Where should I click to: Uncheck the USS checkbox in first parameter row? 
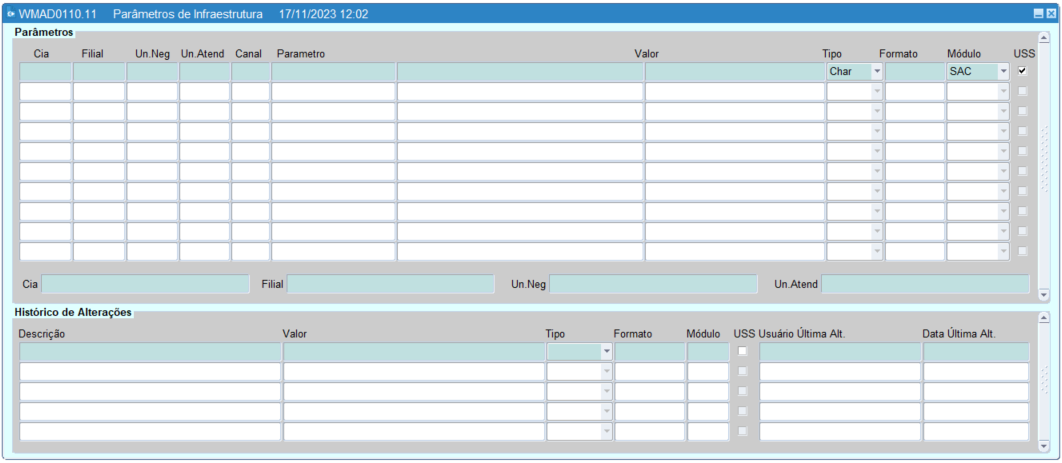(x=1022, y=72)
